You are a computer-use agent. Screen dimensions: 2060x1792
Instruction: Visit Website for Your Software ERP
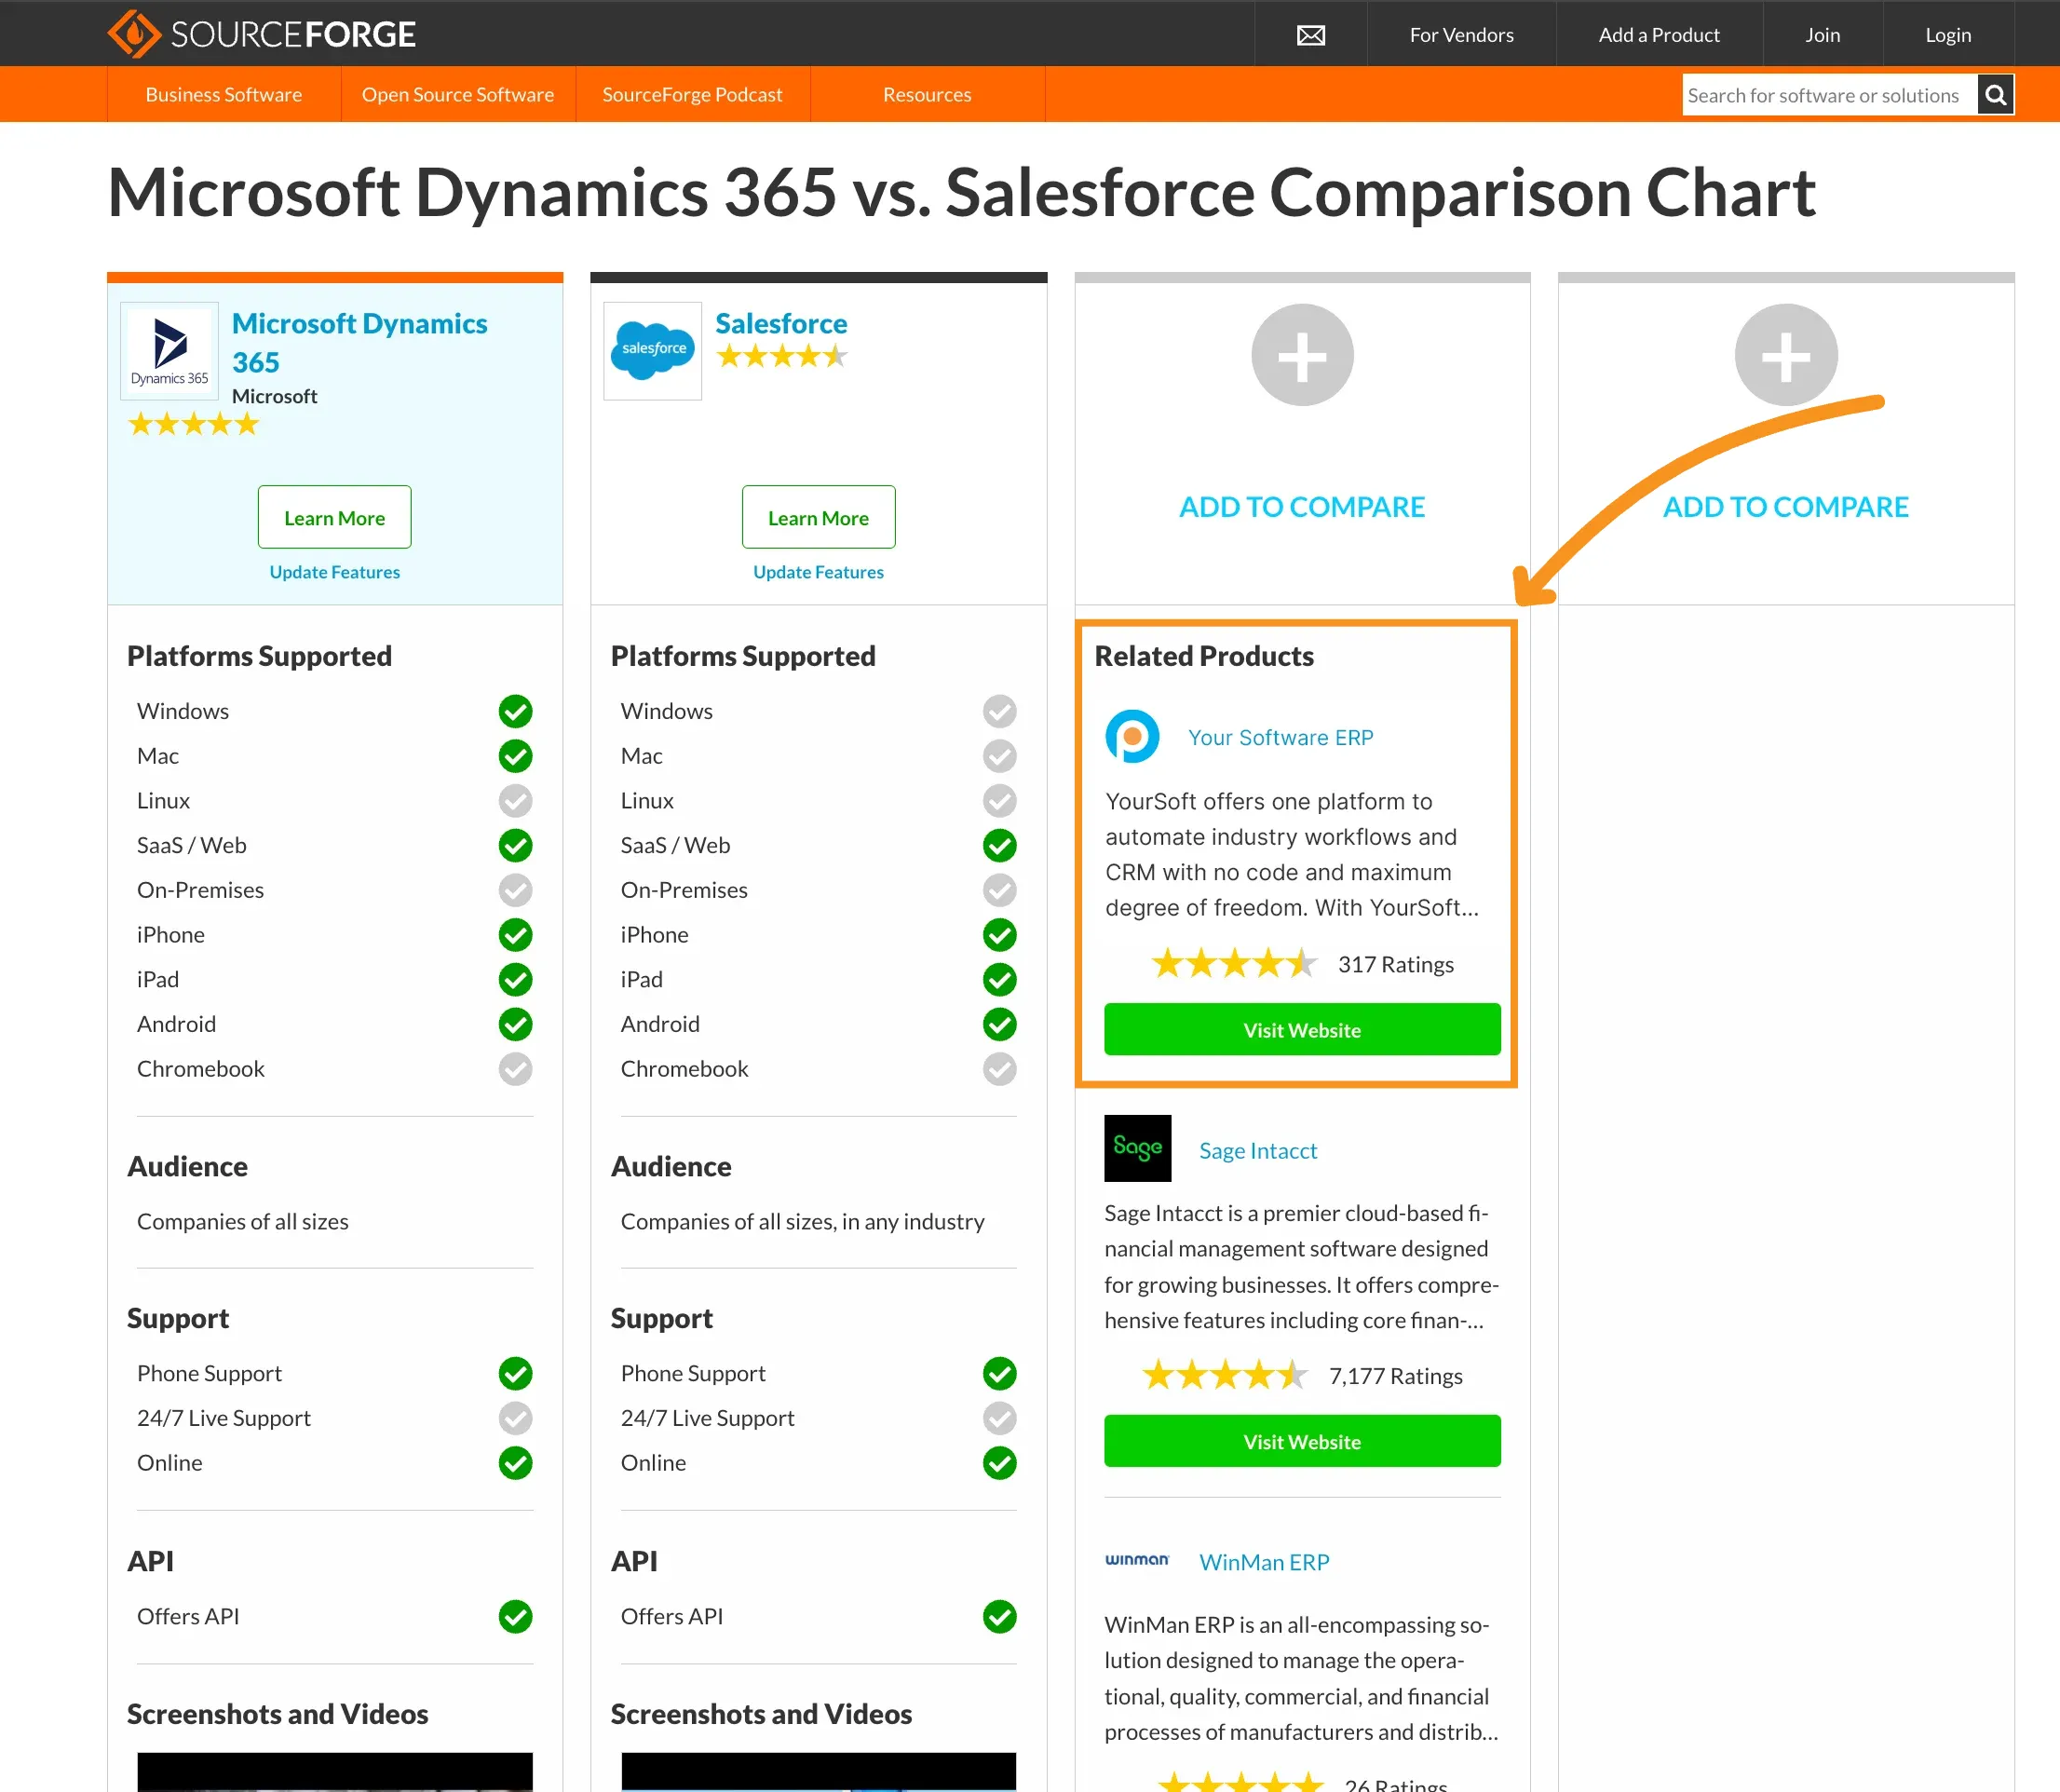coord(1302,1030)
